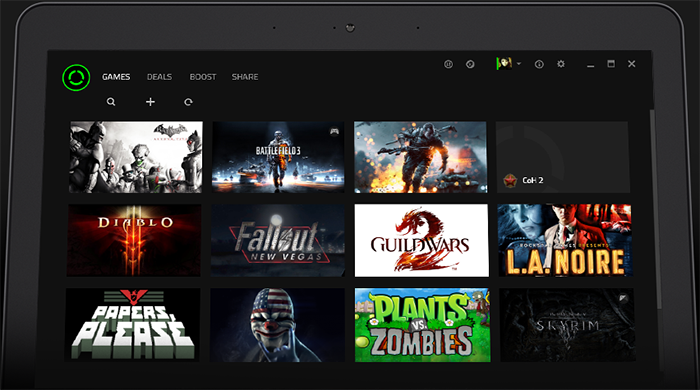Viewport: 700px width, 390px height.
Task: Launch the Payday 2 clown mask tile
Action: (277, 324)
